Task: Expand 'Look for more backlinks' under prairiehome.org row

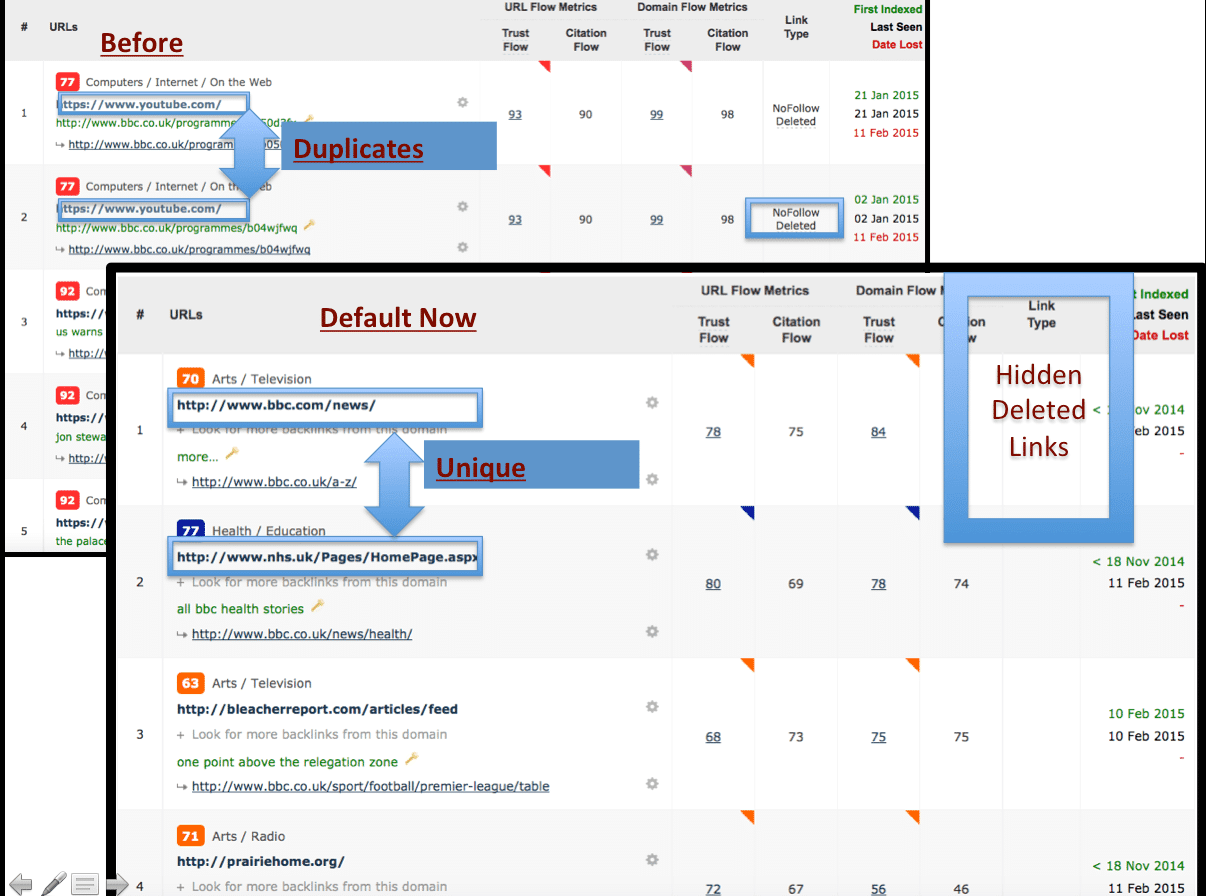Action: pos(312,886)
